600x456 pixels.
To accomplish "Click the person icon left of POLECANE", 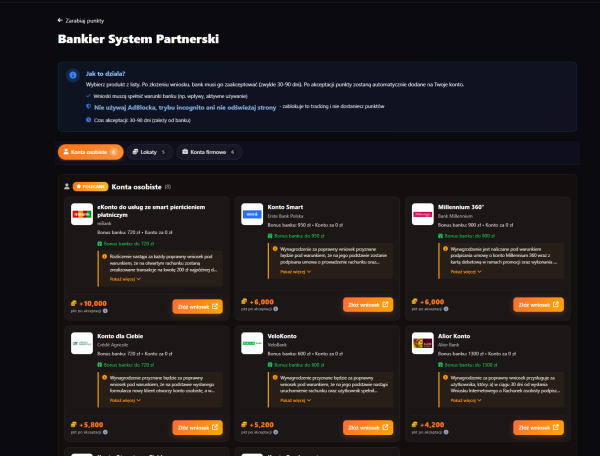I will [x=67, y=187].
